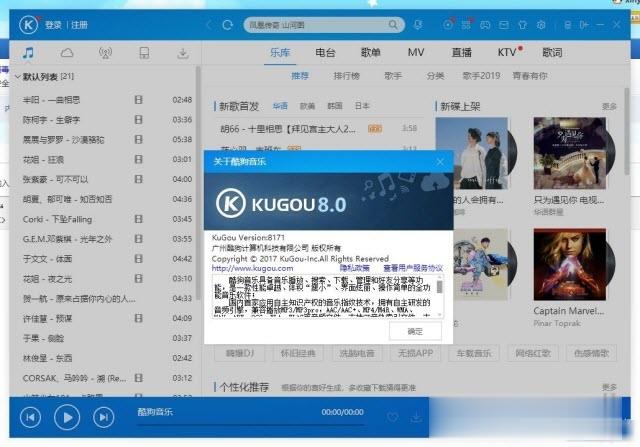This screenshot has width=640, height=447.
Task: Click 更多 beside 个性化推荐
Action: [x=609, y=387]
